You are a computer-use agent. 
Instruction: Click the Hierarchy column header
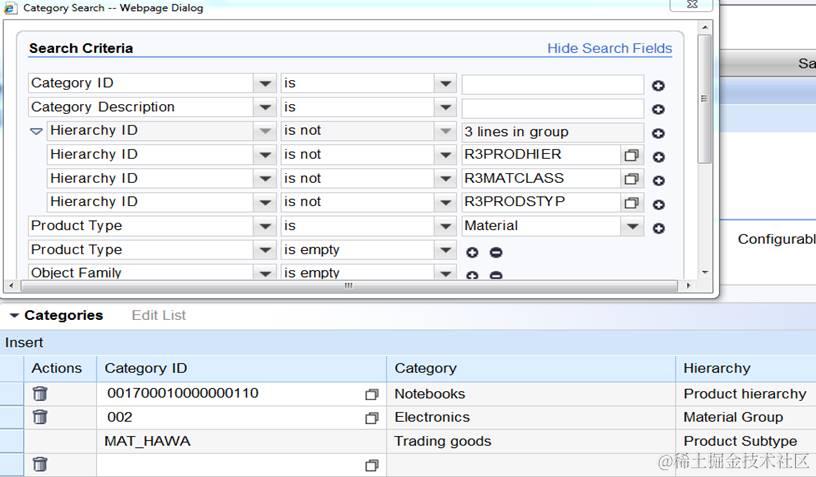pyautogui.click(x=746, y=368)
